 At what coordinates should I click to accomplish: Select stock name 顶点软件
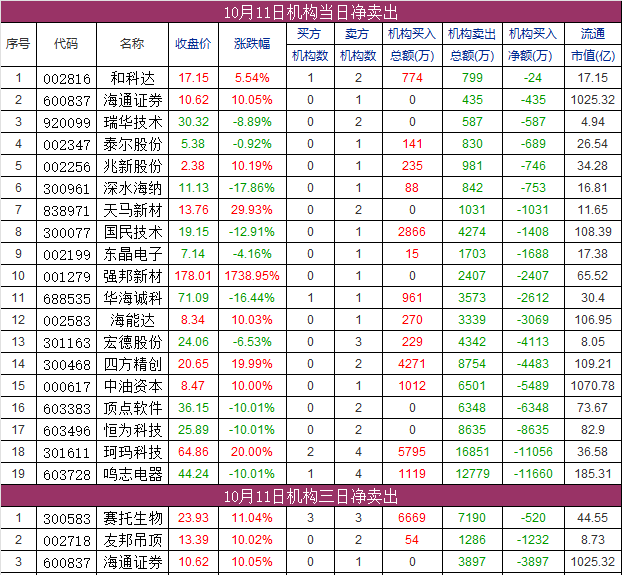pyautogui.click(x=132, y=408)
